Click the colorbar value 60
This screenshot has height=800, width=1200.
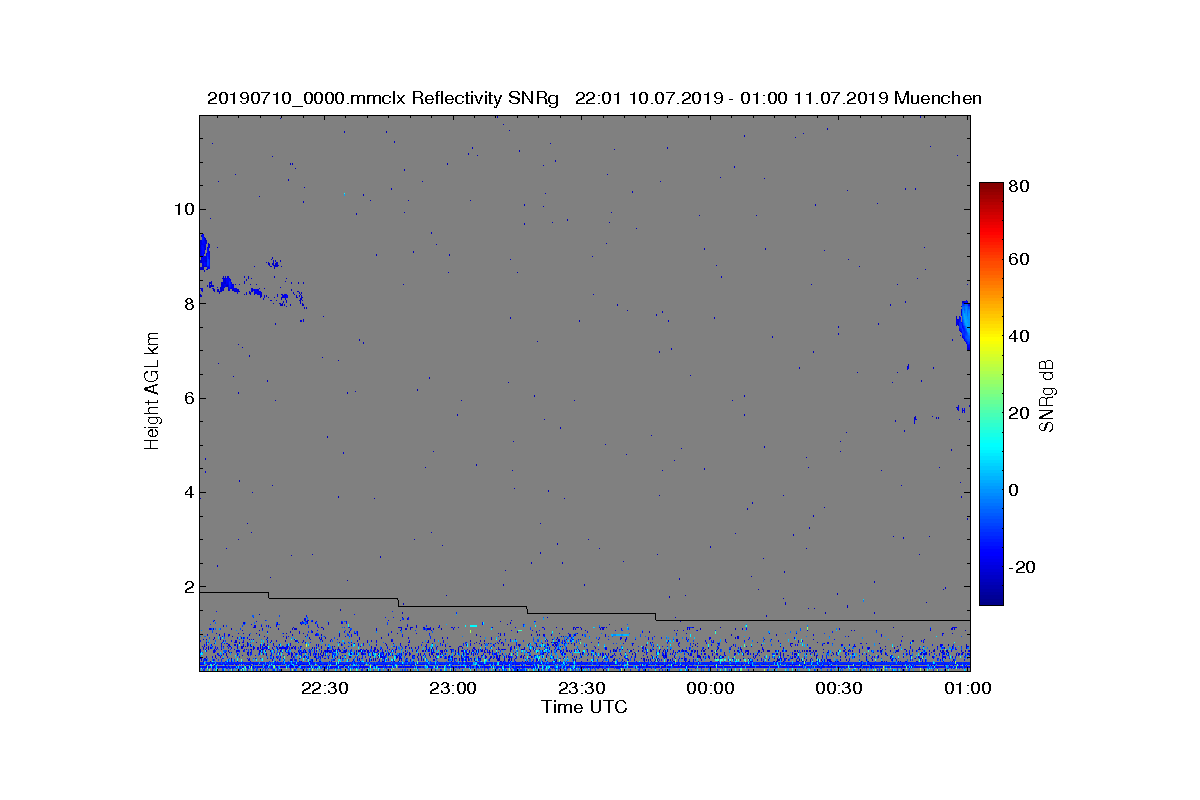(x=1020, y=260)
